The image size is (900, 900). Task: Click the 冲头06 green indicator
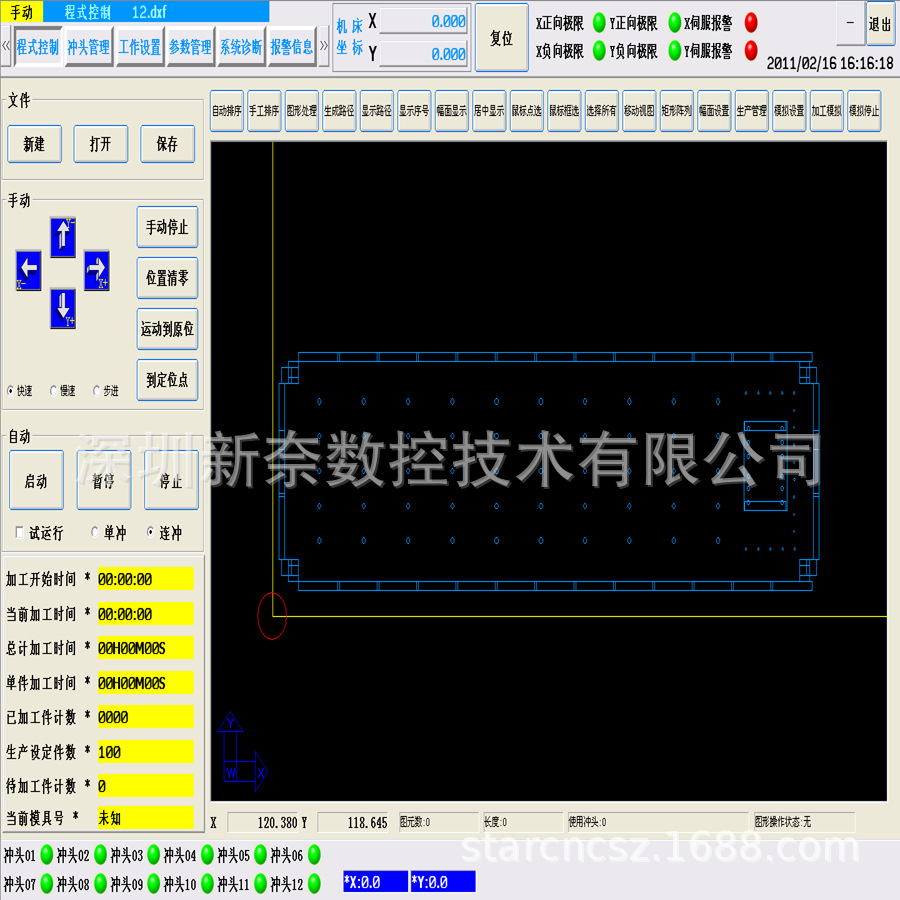(314, 855)
